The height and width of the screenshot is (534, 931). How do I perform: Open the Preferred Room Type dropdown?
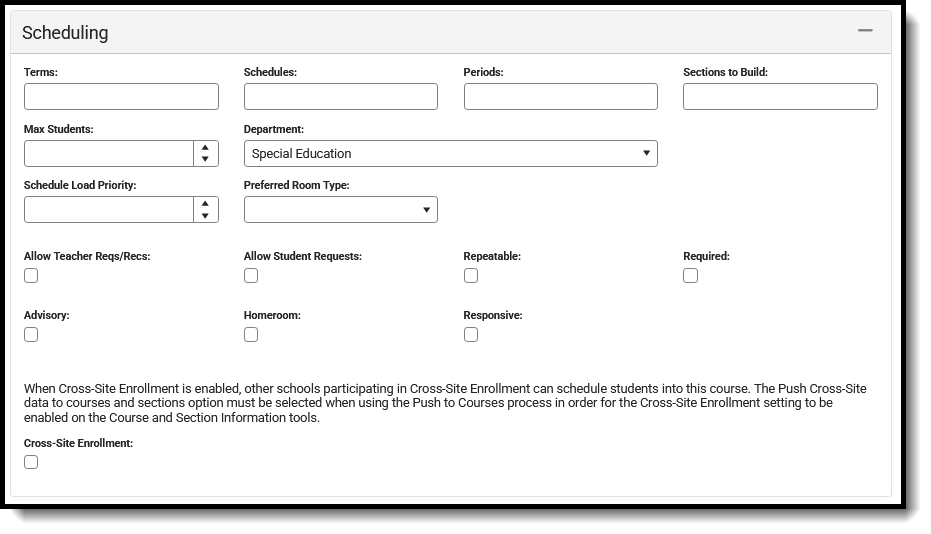coord(341,210)
